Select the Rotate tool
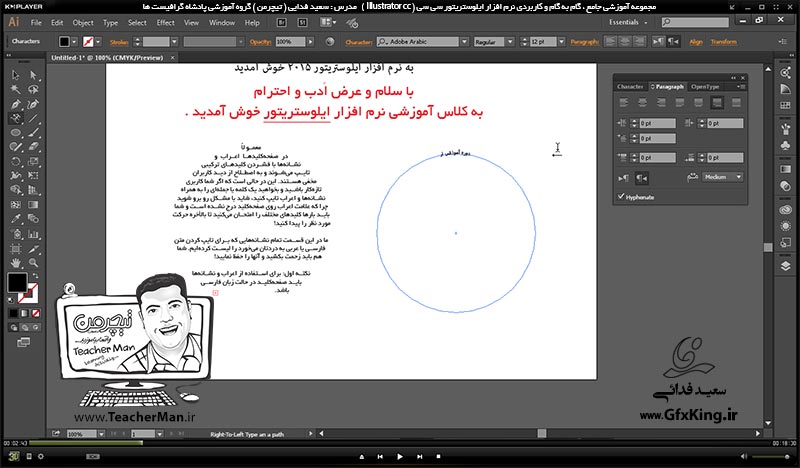 point(16,161)
